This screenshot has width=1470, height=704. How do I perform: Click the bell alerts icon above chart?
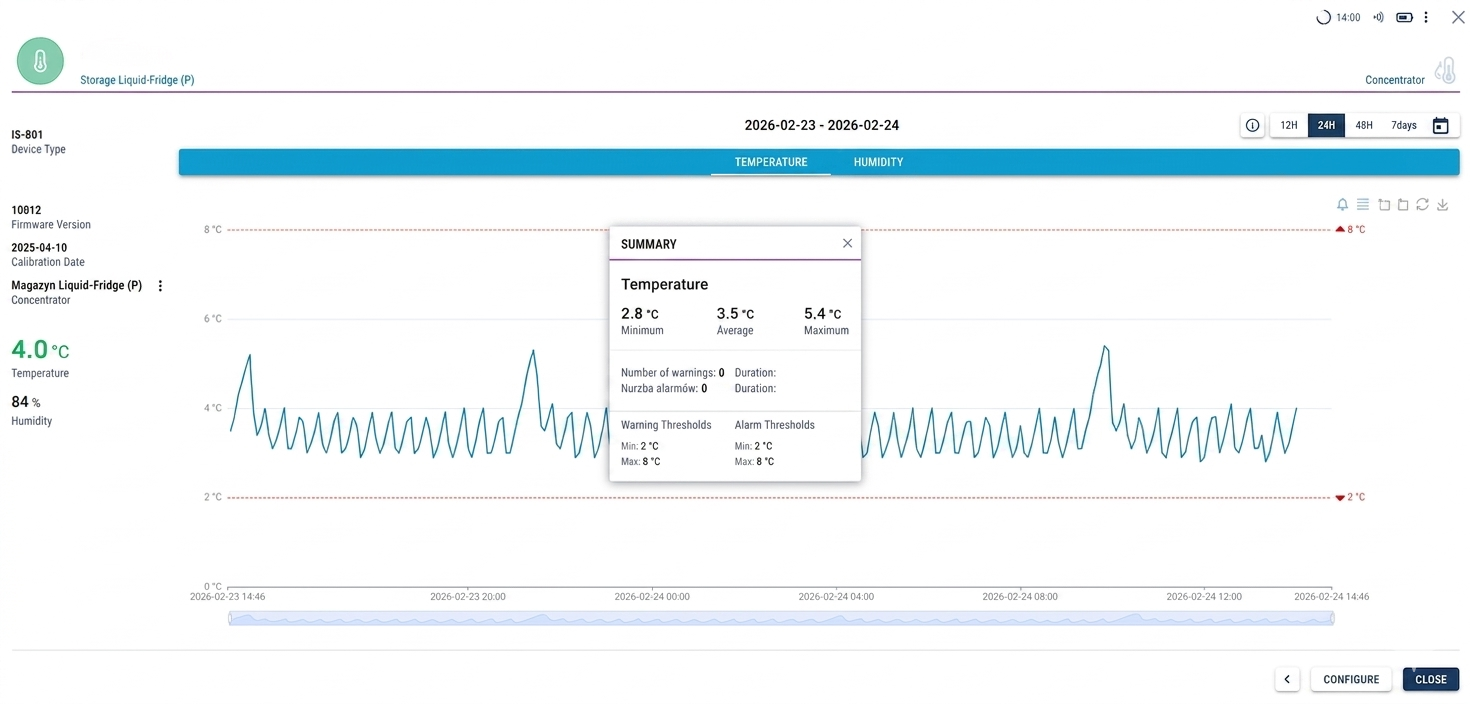pyautogui.click(x=1342, y=205)
